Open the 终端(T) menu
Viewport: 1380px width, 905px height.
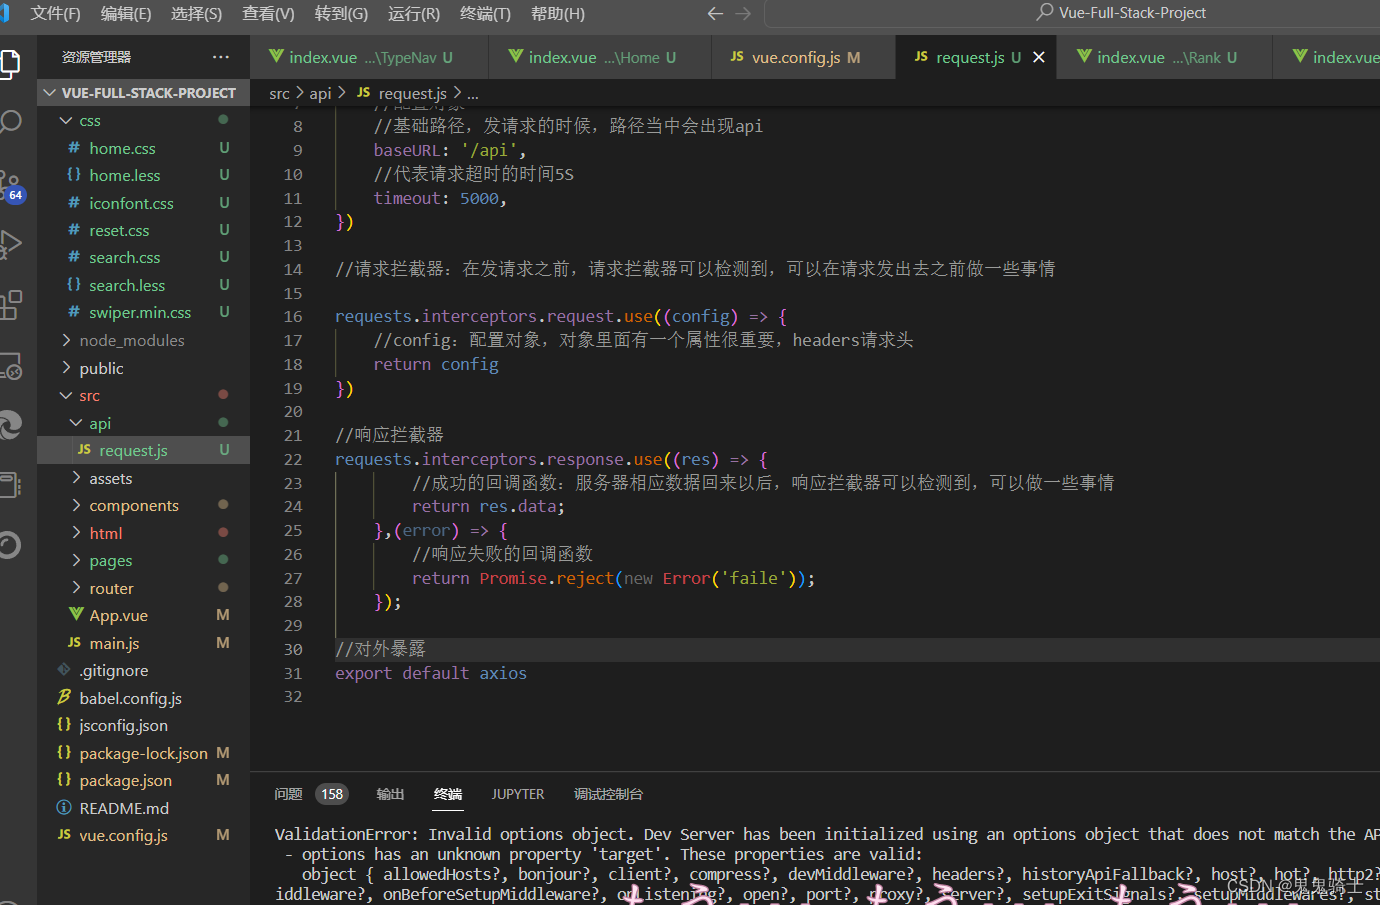pyautogui.click(x=485, y=13)
